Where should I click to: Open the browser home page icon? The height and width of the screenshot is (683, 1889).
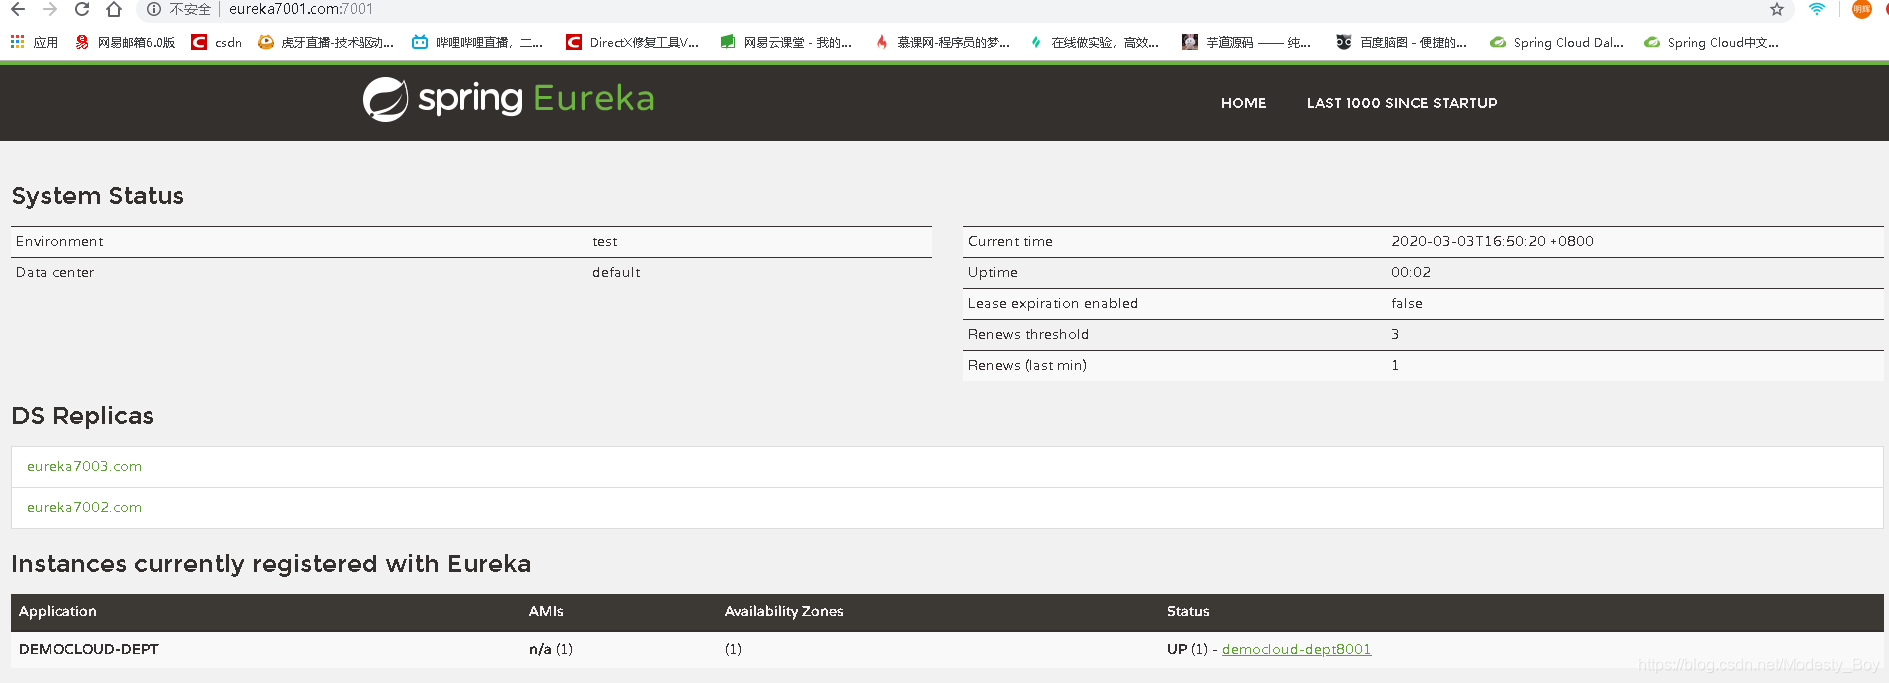(114, 9)
